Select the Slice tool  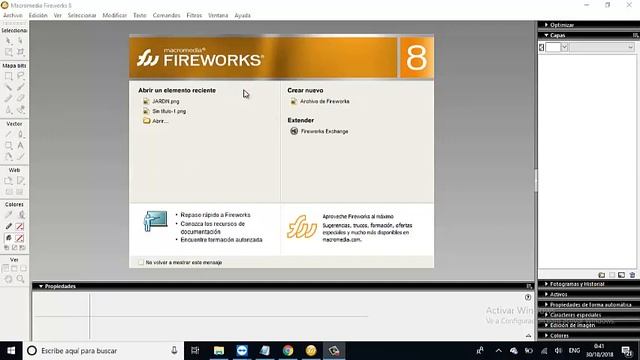pos(20,181)
